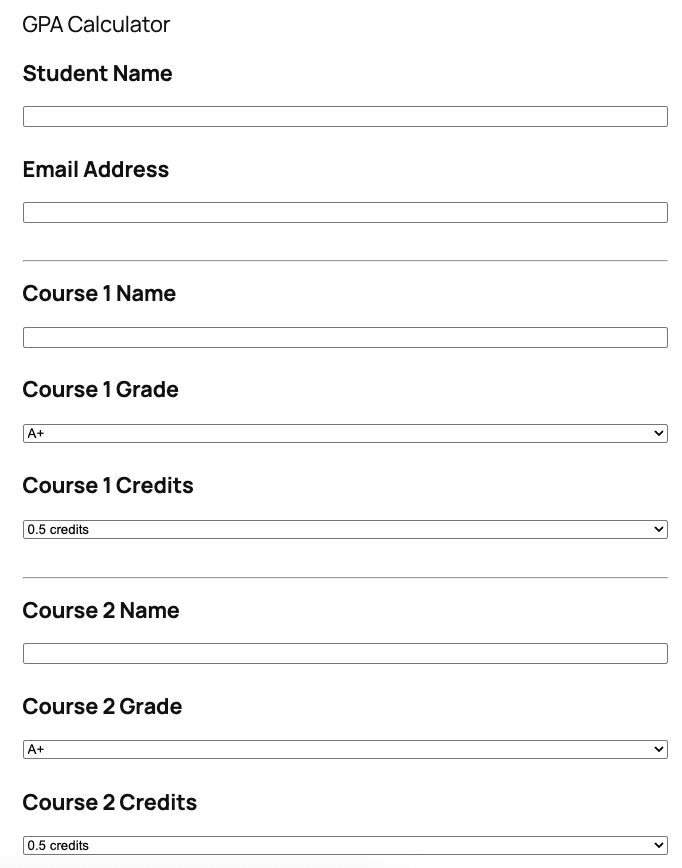Select the 0.5 credits value in Course 2 Credits
Image resolution: width=682 pixels, height=868 pixels.
[345, 844]
